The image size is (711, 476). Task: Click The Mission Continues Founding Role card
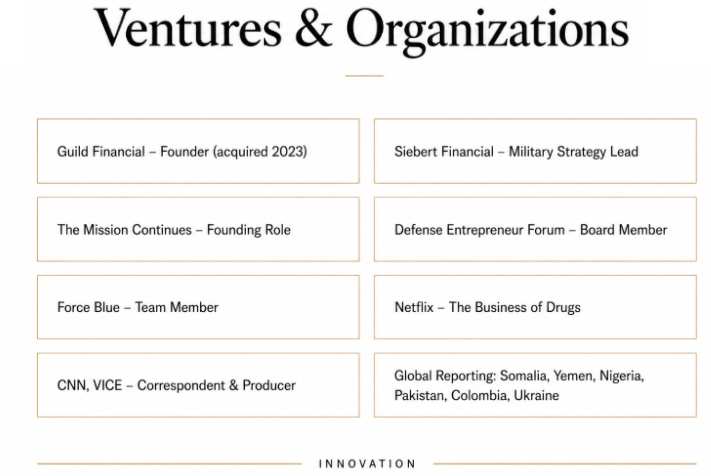pyautogui.click(x=198, y=229)
